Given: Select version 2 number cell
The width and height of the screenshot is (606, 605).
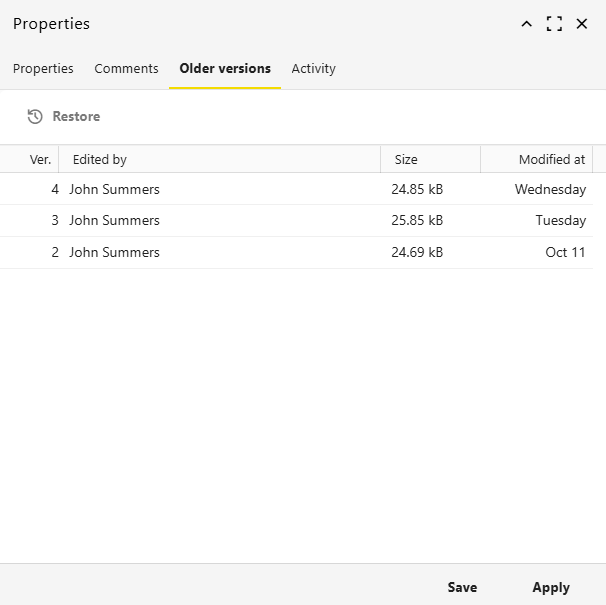Looking at the screenshot, I should click(x=55, y=252).
